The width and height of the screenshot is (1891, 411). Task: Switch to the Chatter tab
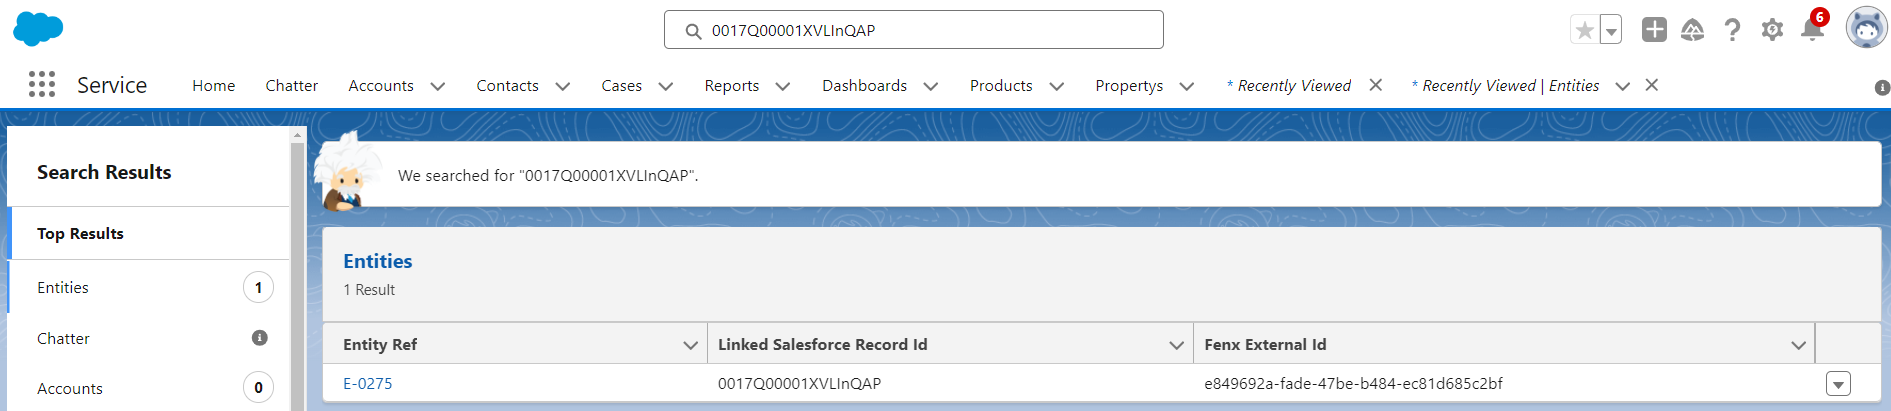(292, 86)
